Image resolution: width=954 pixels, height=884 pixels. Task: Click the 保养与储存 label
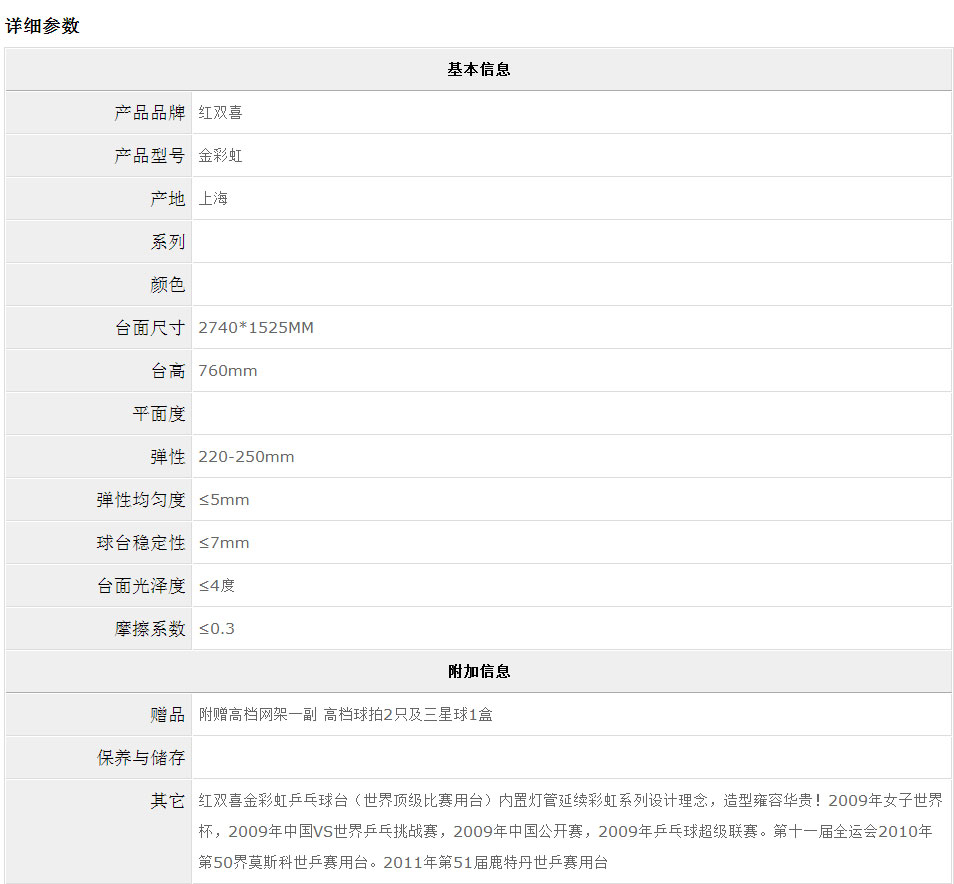tap(141, 758)
